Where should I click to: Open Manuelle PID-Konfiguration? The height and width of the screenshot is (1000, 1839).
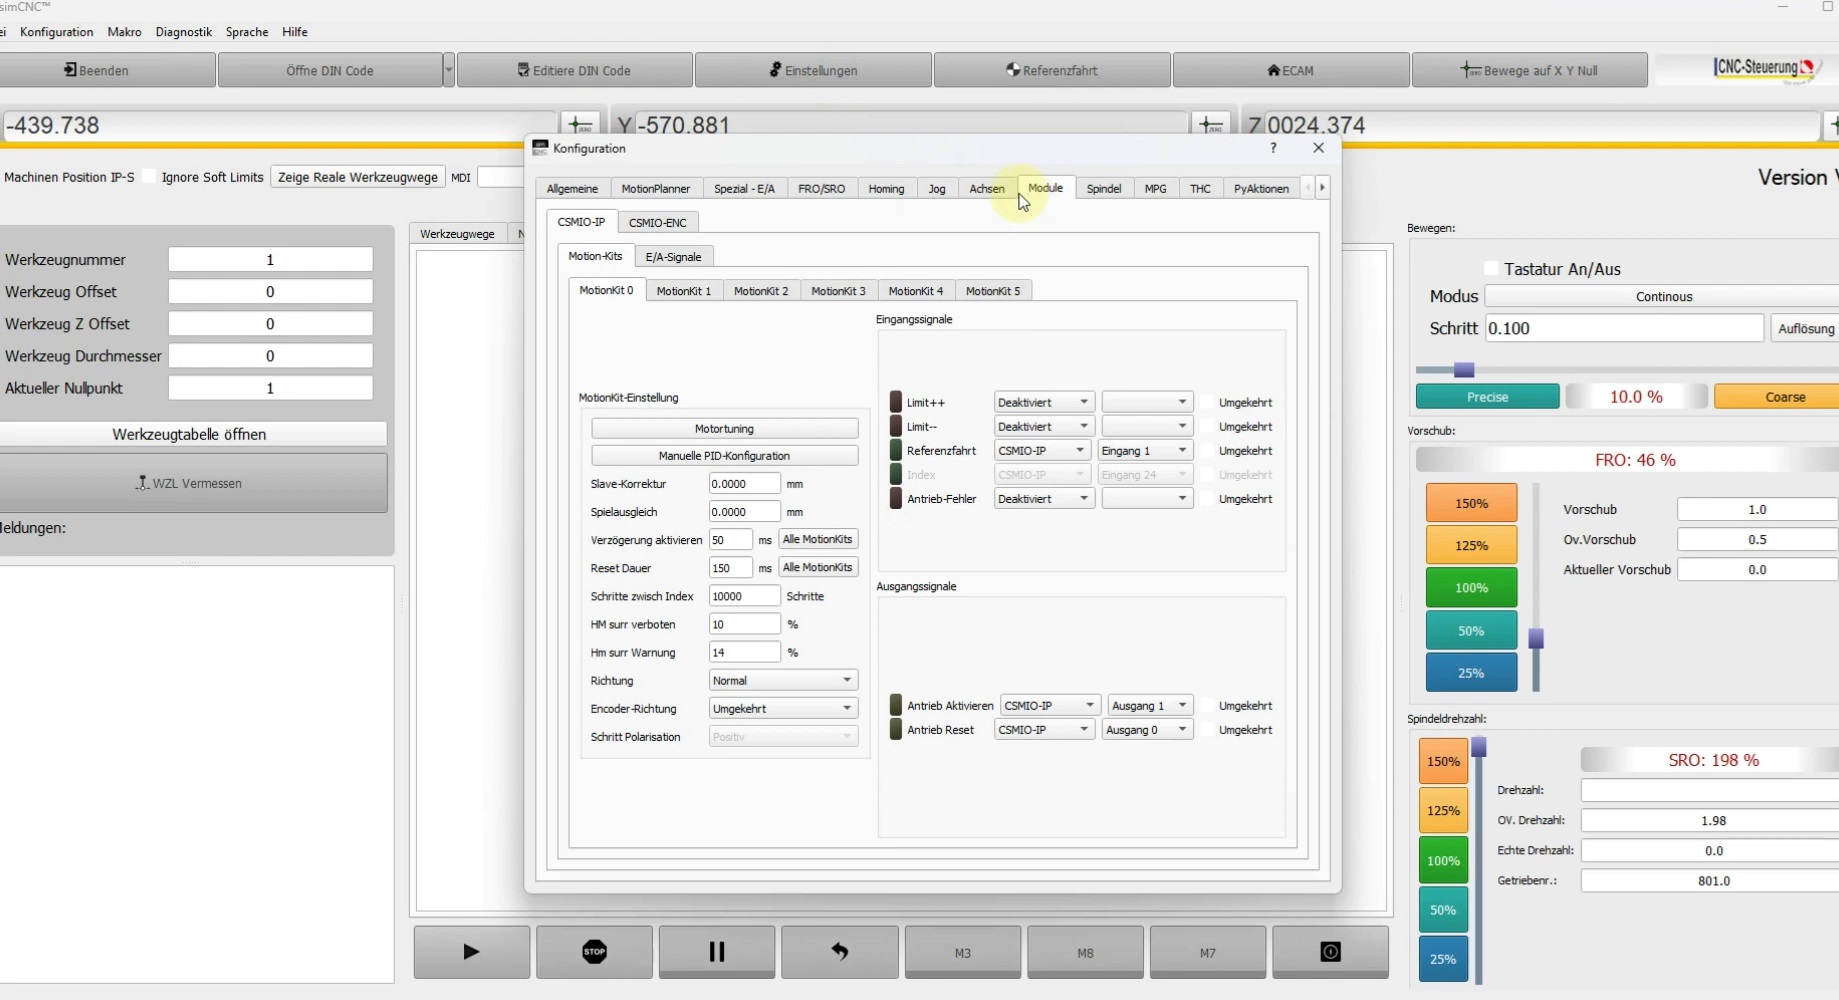click(x=724, y=456)
